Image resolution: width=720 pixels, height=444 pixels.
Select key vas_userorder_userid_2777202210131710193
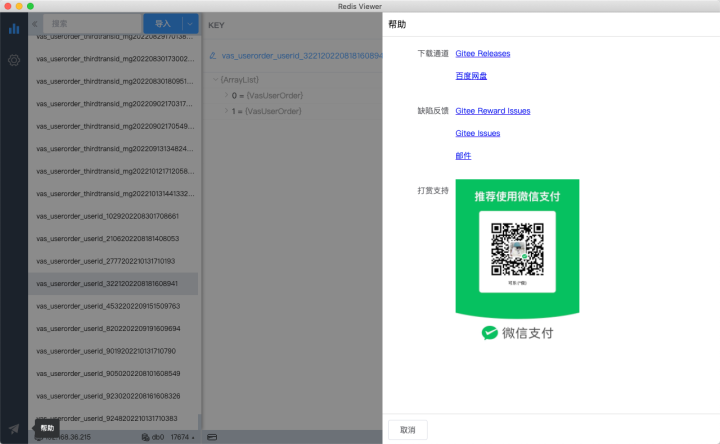(x=113, y=261)
